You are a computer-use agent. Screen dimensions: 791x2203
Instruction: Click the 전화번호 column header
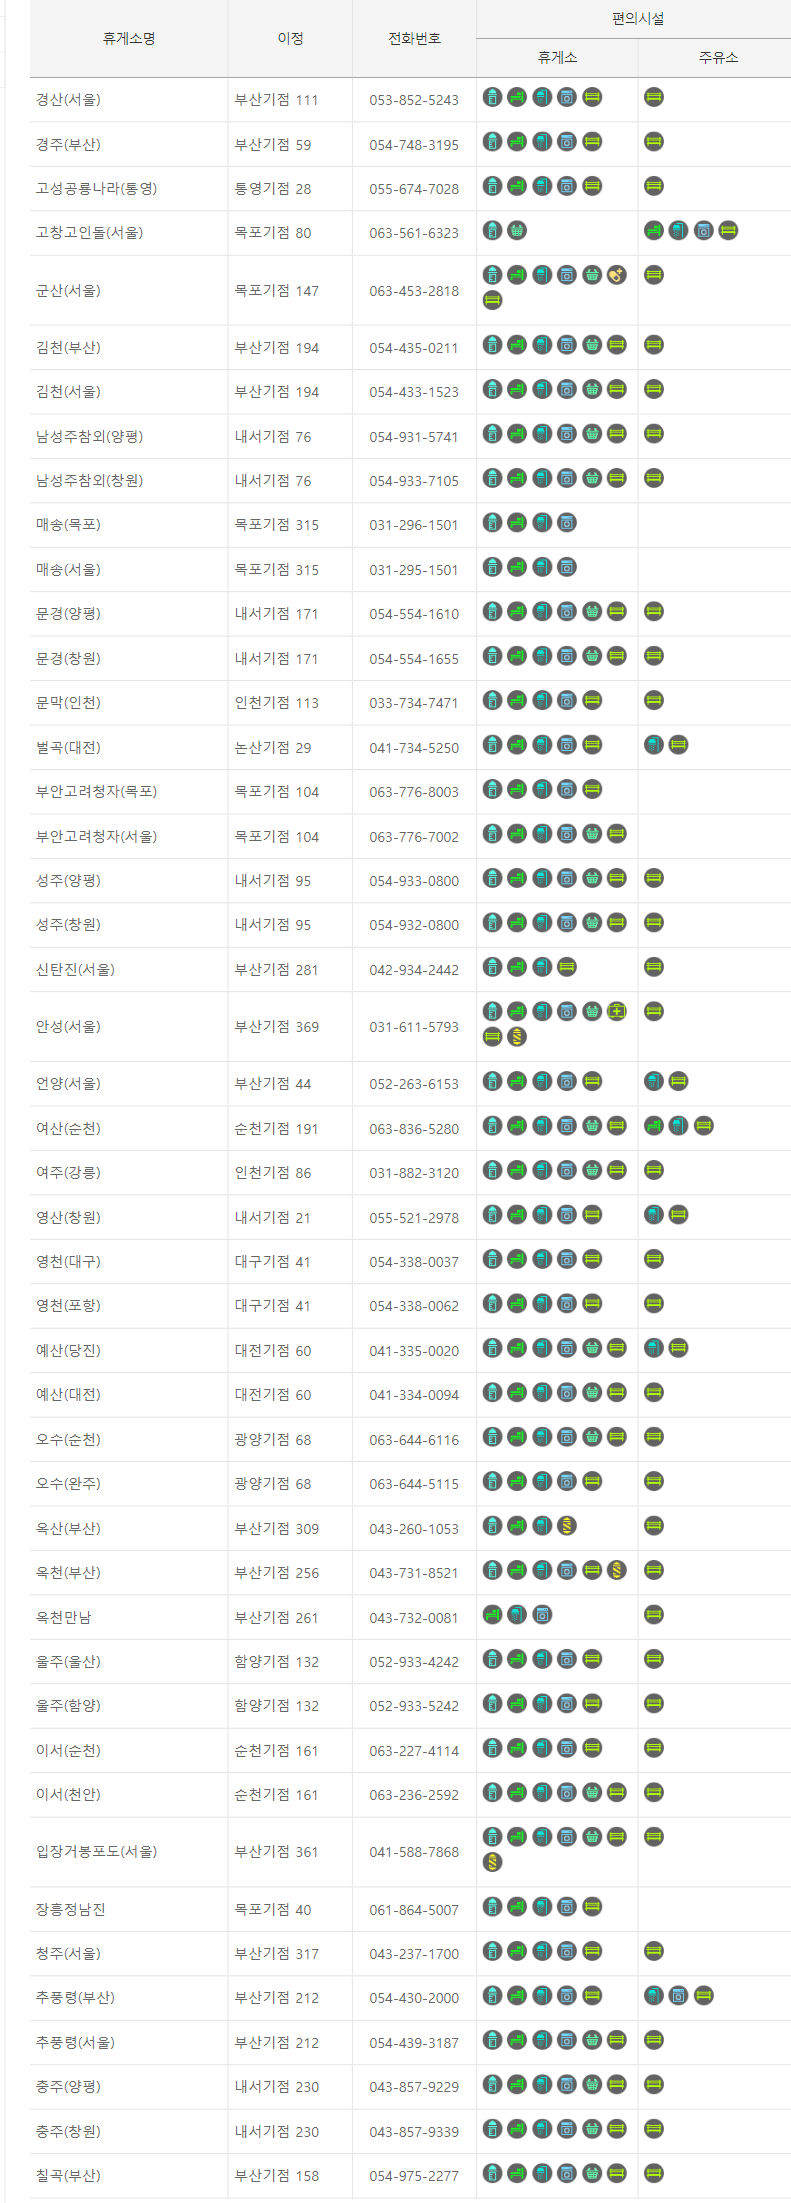point(414,38)
